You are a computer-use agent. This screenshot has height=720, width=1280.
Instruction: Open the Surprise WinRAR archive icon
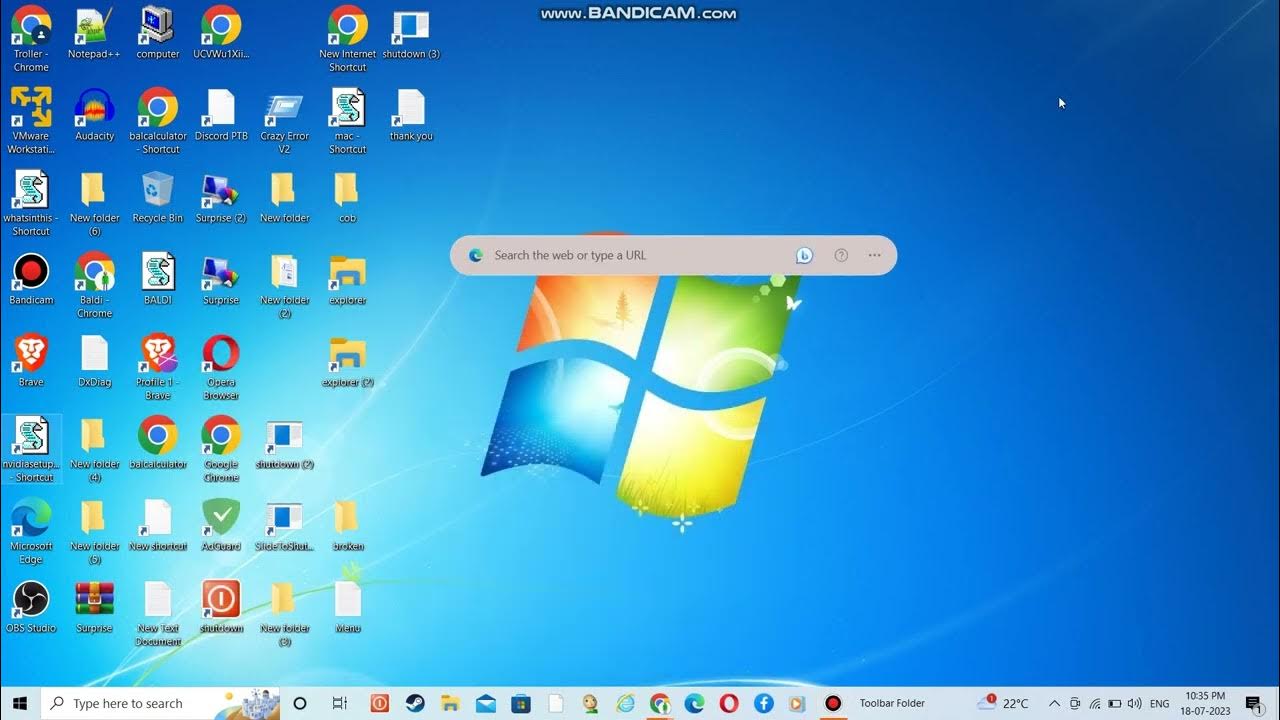tap(94, 606)
